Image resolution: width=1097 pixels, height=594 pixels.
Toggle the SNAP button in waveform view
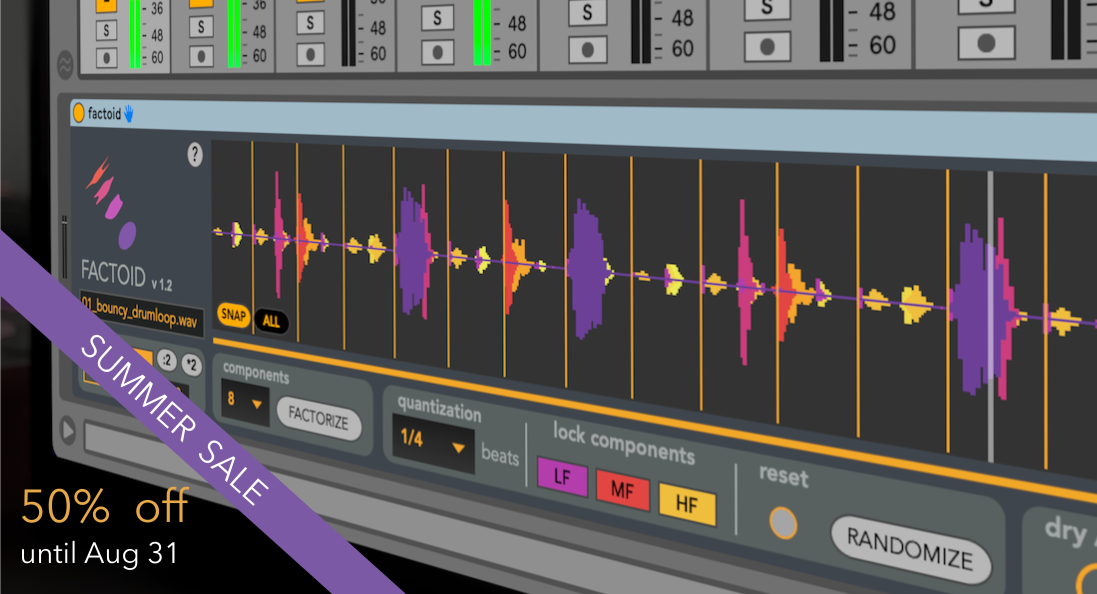233,316
